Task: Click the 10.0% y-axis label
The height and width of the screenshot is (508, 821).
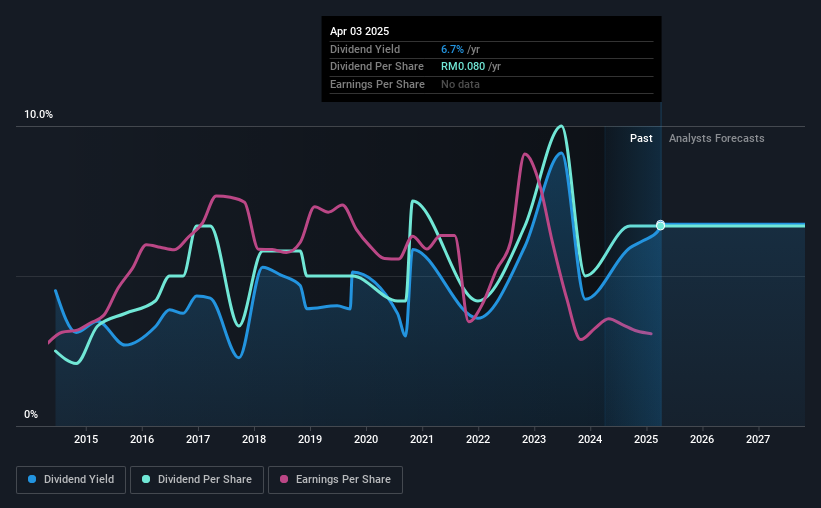Action: coord(39,115)
